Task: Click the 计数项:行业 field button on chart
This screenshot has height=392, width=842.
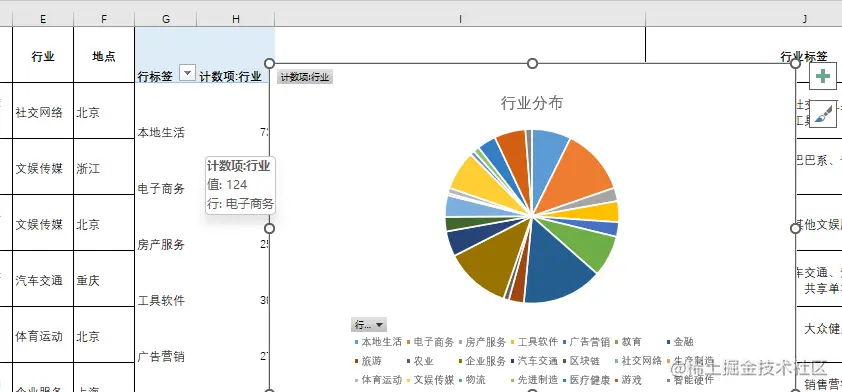Action: pos(305,77)
